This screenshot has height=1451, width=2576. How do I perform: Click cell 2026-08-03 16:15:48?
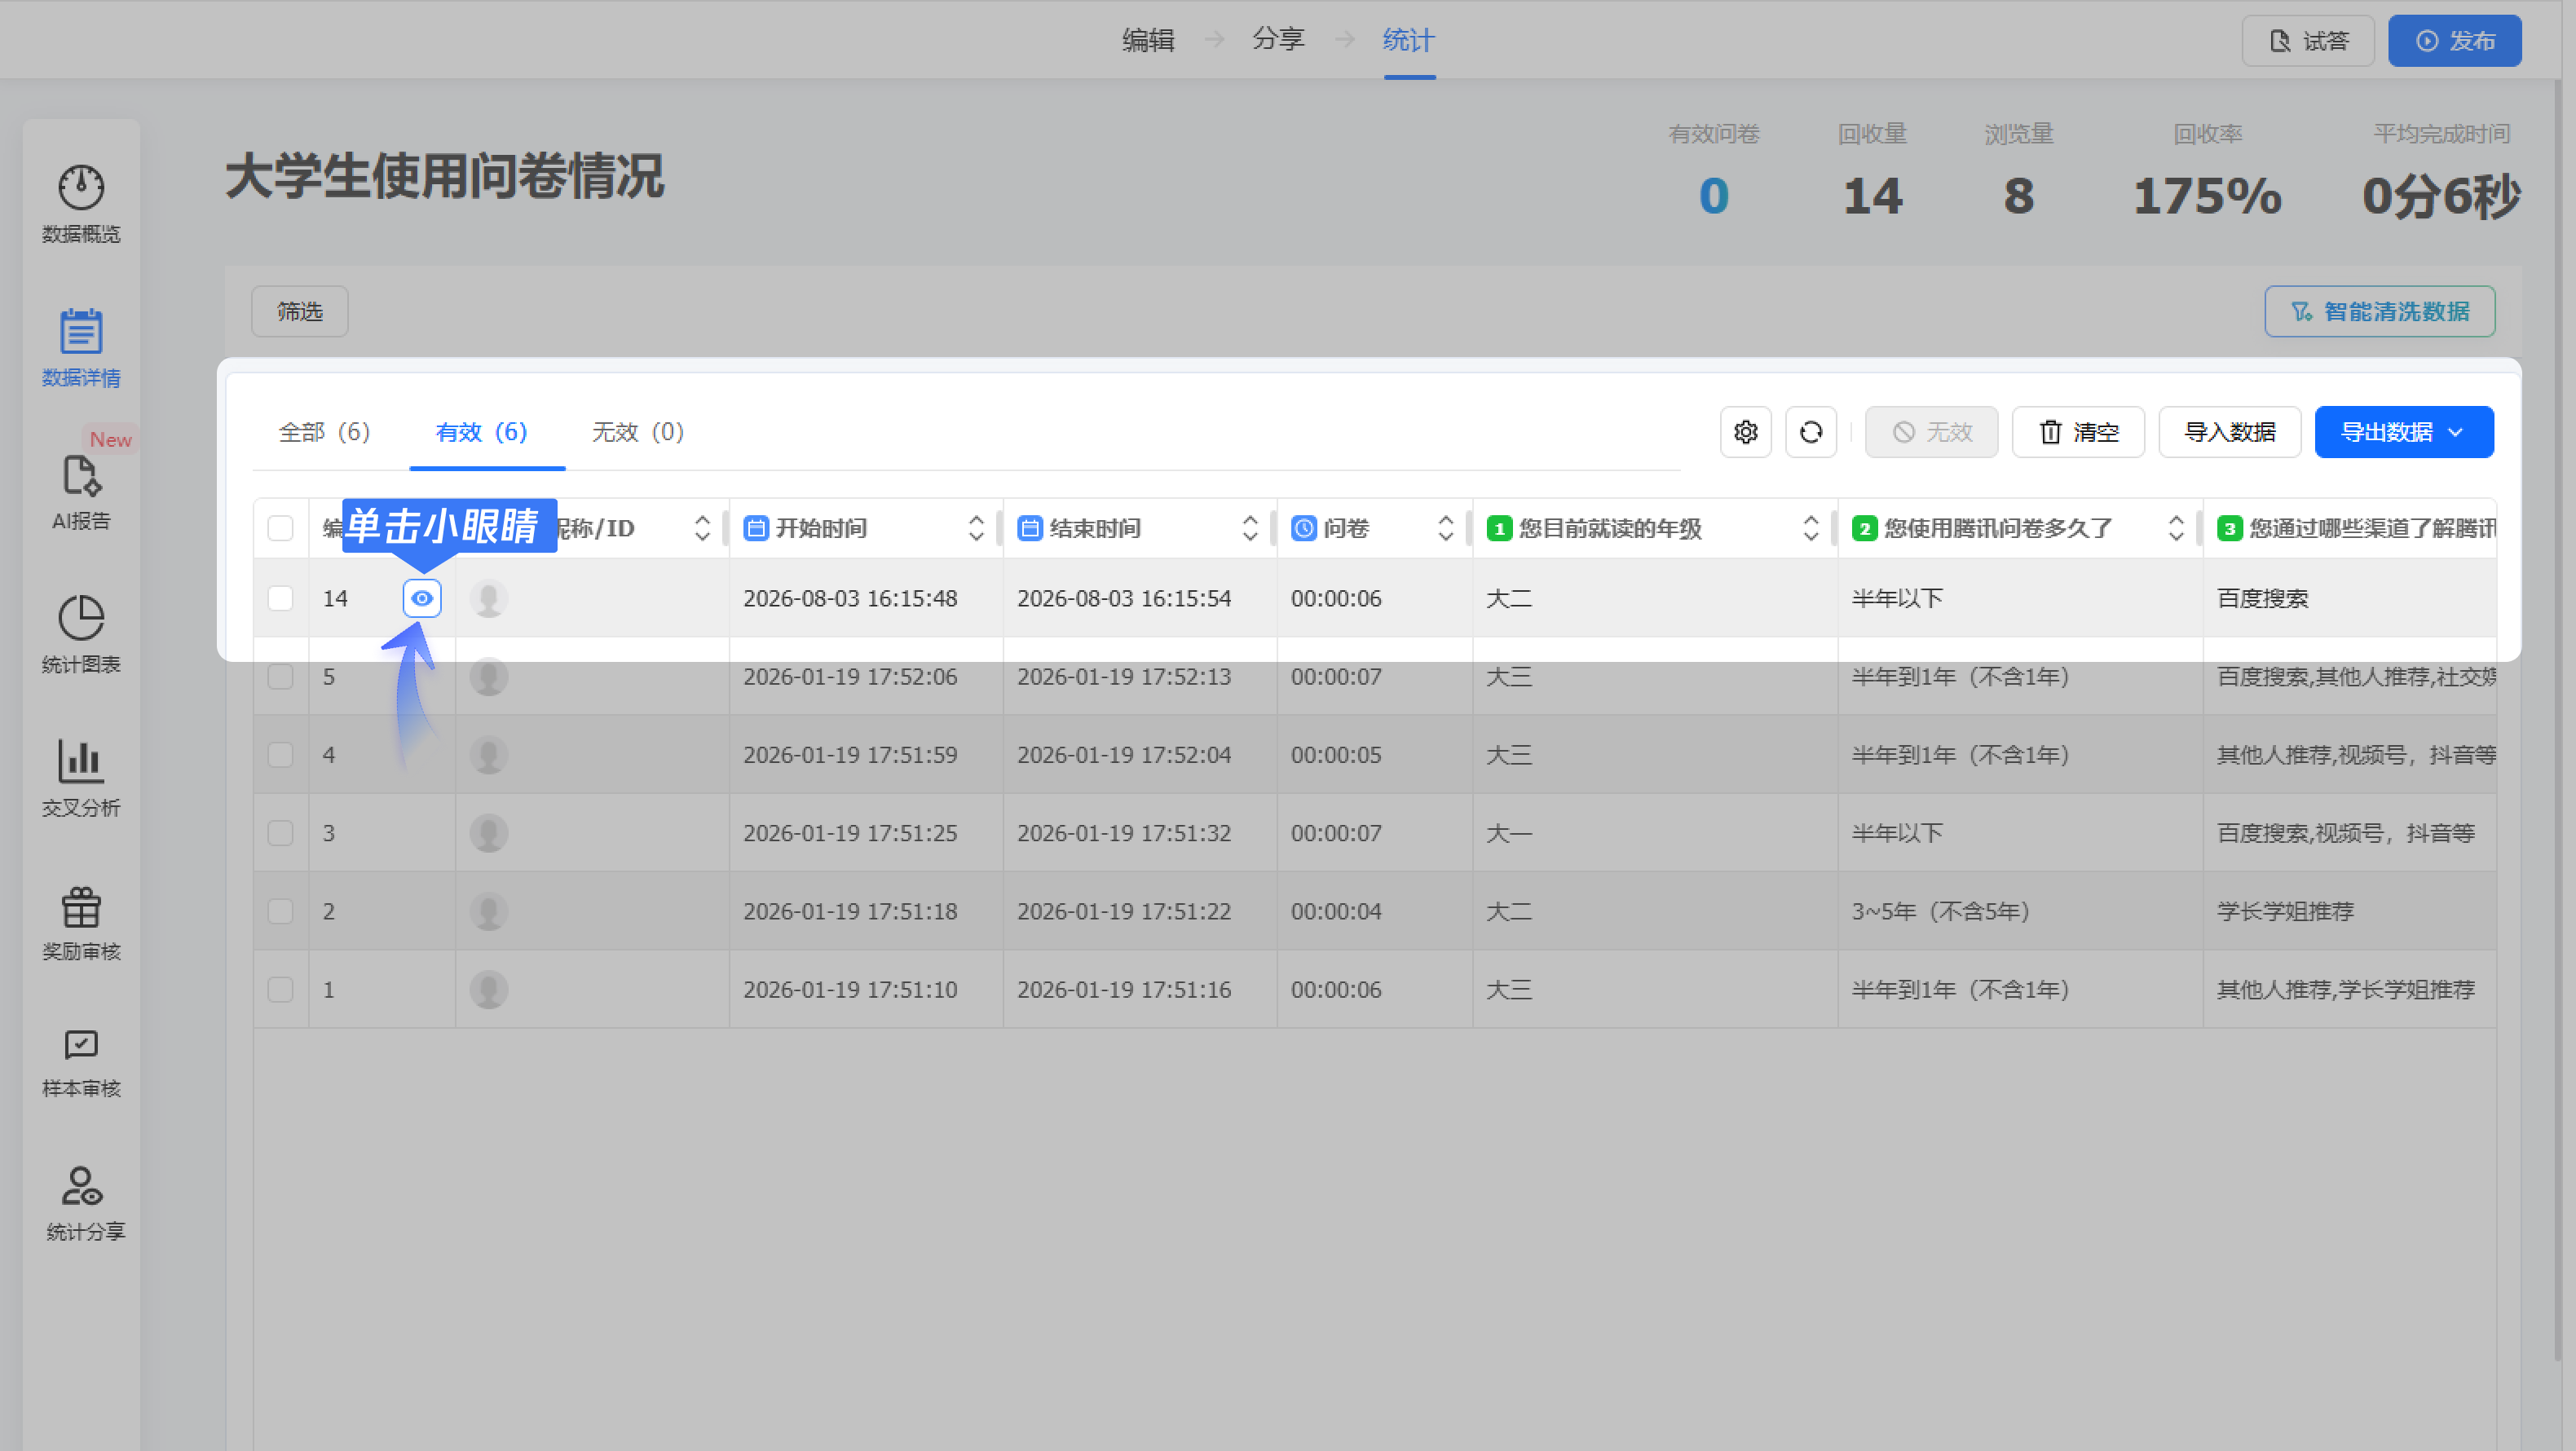850,598
